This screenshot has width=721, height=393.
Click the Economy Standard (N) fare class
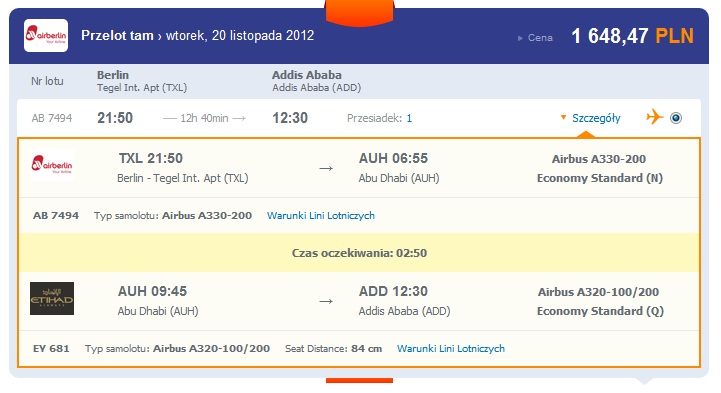pyautogui.click(x=600, y=178)
